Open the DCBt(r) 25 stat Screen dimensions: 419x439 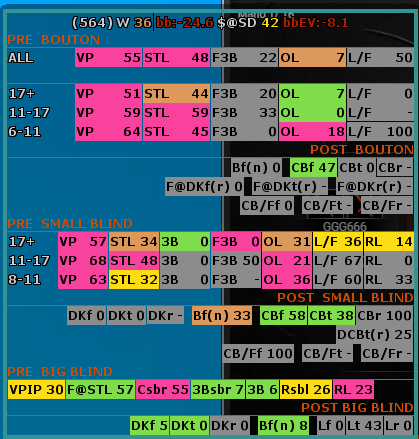[x=375, y=334]
